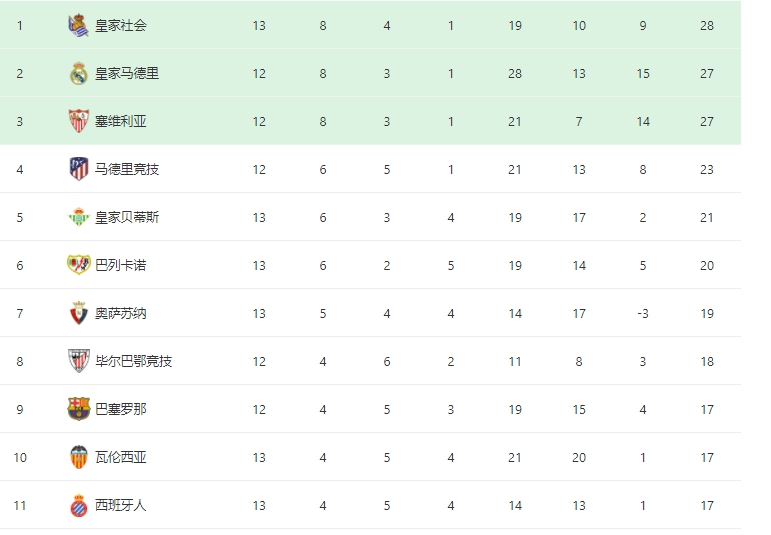Screen dimensions: 771x535
Task: Select goal difference -3 in Osasuna row
Action: 643,313
